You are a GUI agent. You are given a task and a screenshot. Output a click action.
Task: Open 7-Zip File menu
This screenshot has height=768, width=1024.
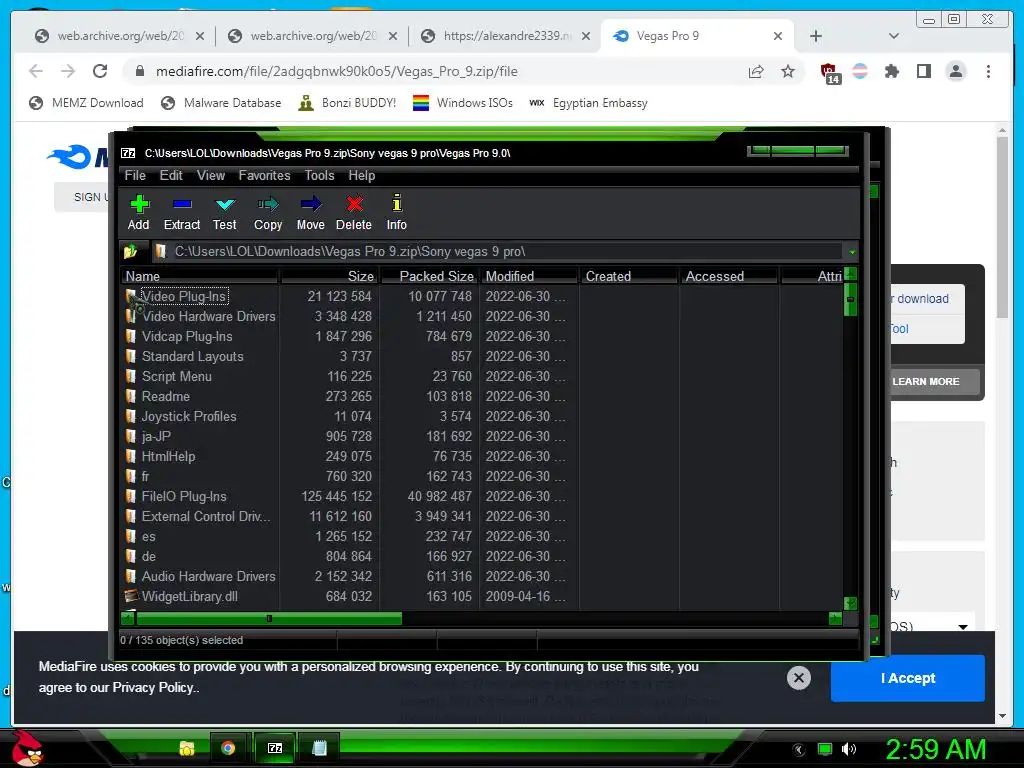tap(135, 176)
